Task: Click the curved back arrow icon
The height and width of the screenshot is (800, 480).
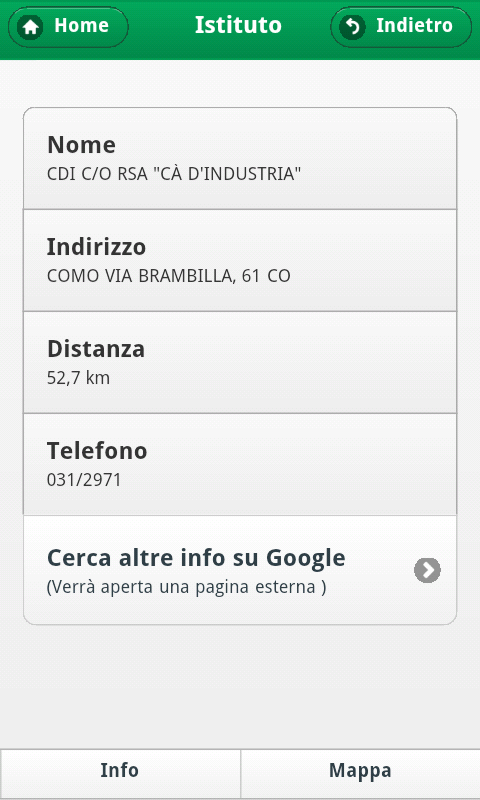Action: (352, 28)
